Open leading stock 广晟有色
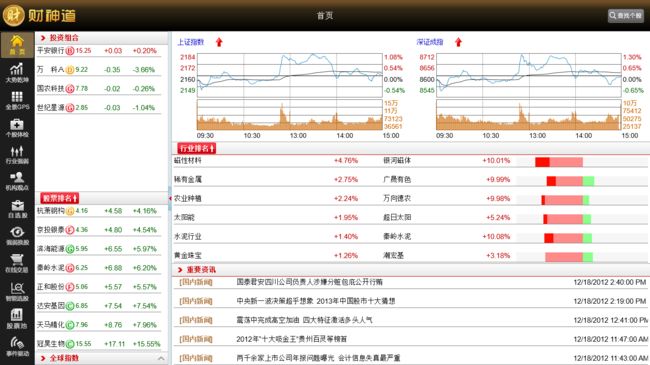Image resolution: width=650 pixels, height=365 pixels. pos(397,180)
